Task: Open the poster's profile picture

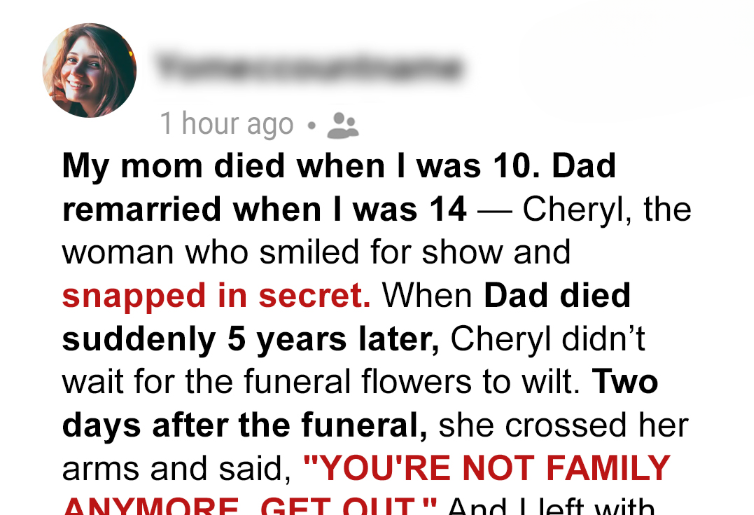Action: pyautogui.click(x=89, y=71)
